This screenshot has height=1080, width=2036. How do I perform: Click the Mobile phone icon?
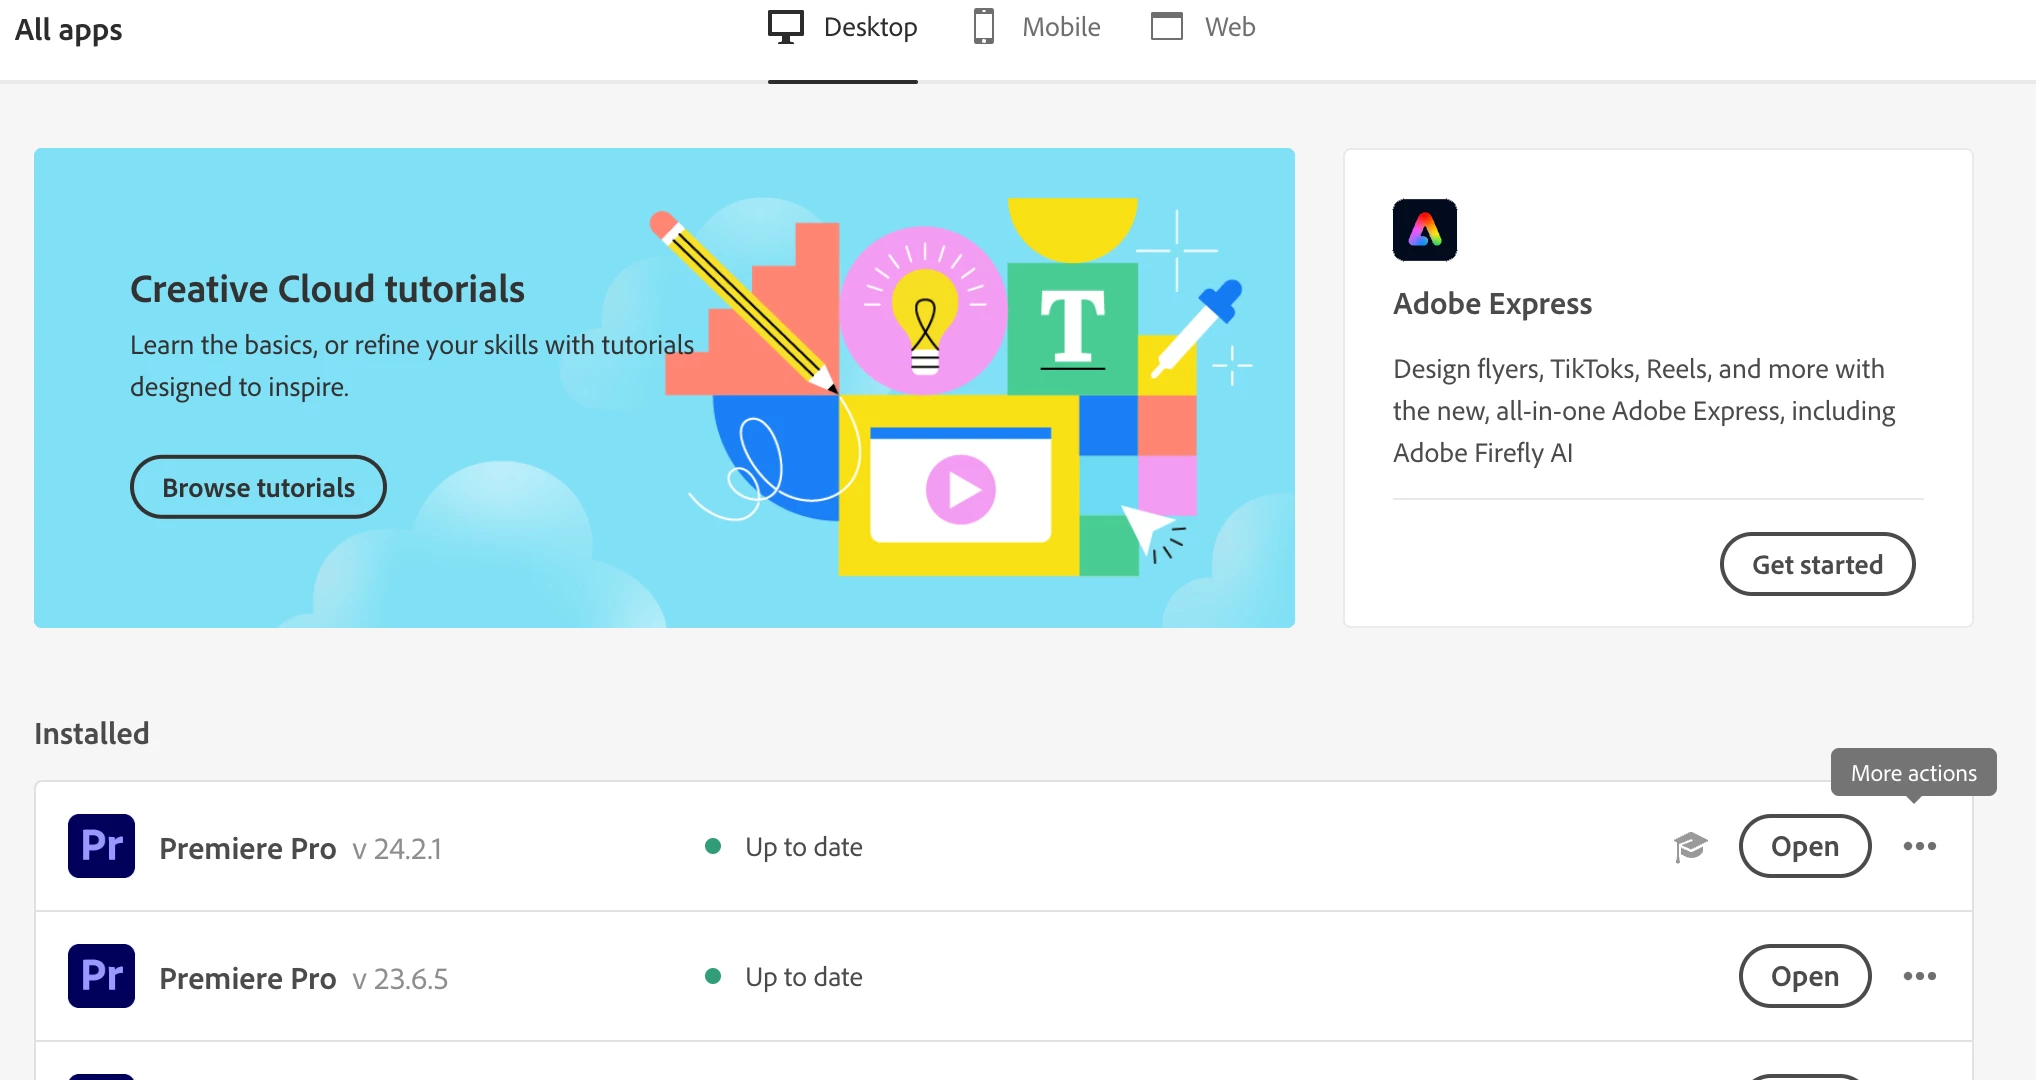983,27
